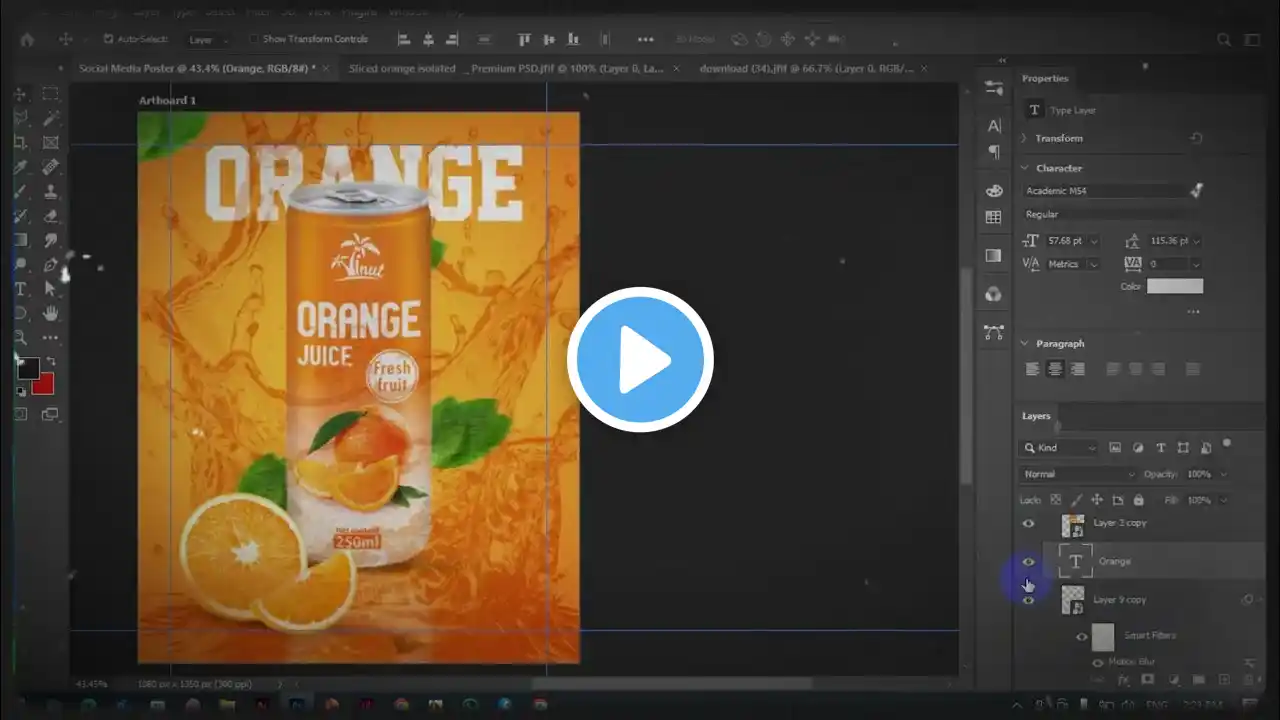Enable Show Transform Controls checkbox
This screenshot has width=1280, height=720.
(x=253, y=39)
